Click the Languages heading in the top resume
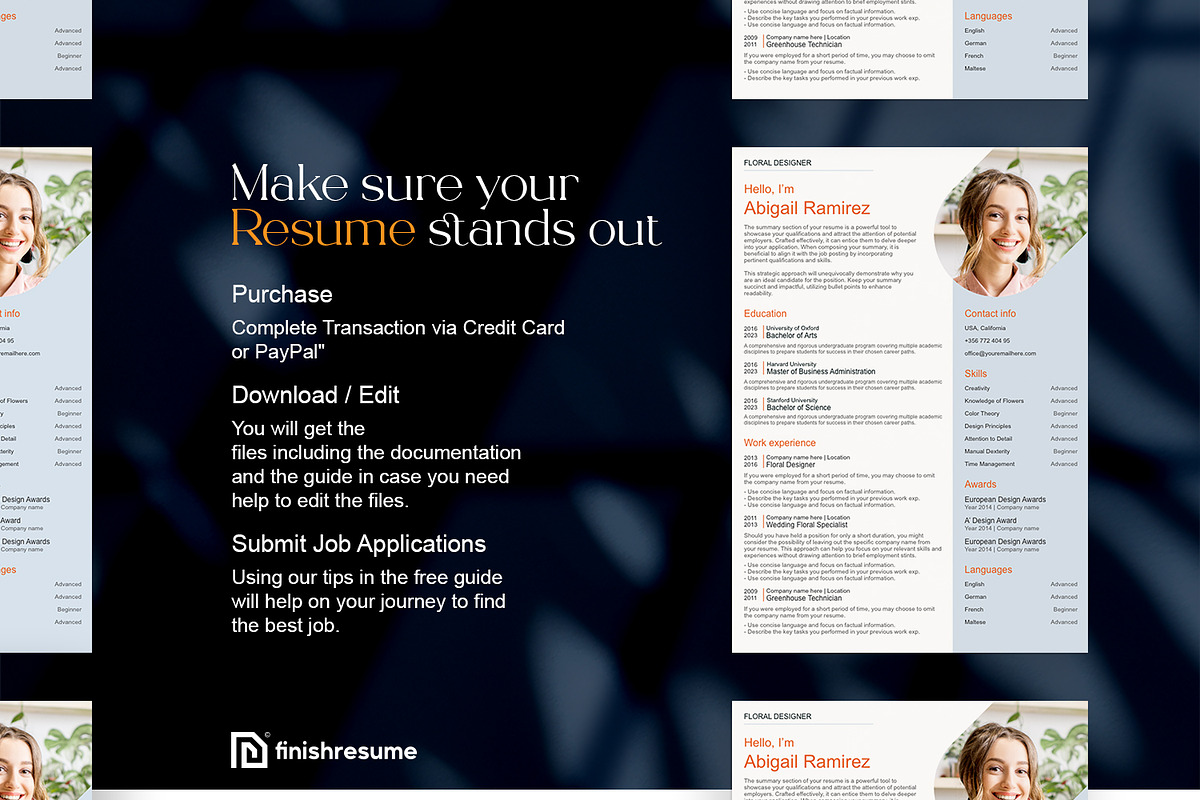Image resolution: width=1200 pixels, height=800 pixels. click(988, 16)
